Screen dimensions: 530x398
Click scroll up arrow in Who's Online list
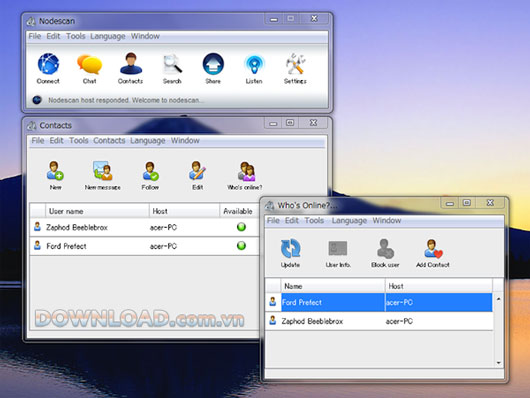coord(499,299)
